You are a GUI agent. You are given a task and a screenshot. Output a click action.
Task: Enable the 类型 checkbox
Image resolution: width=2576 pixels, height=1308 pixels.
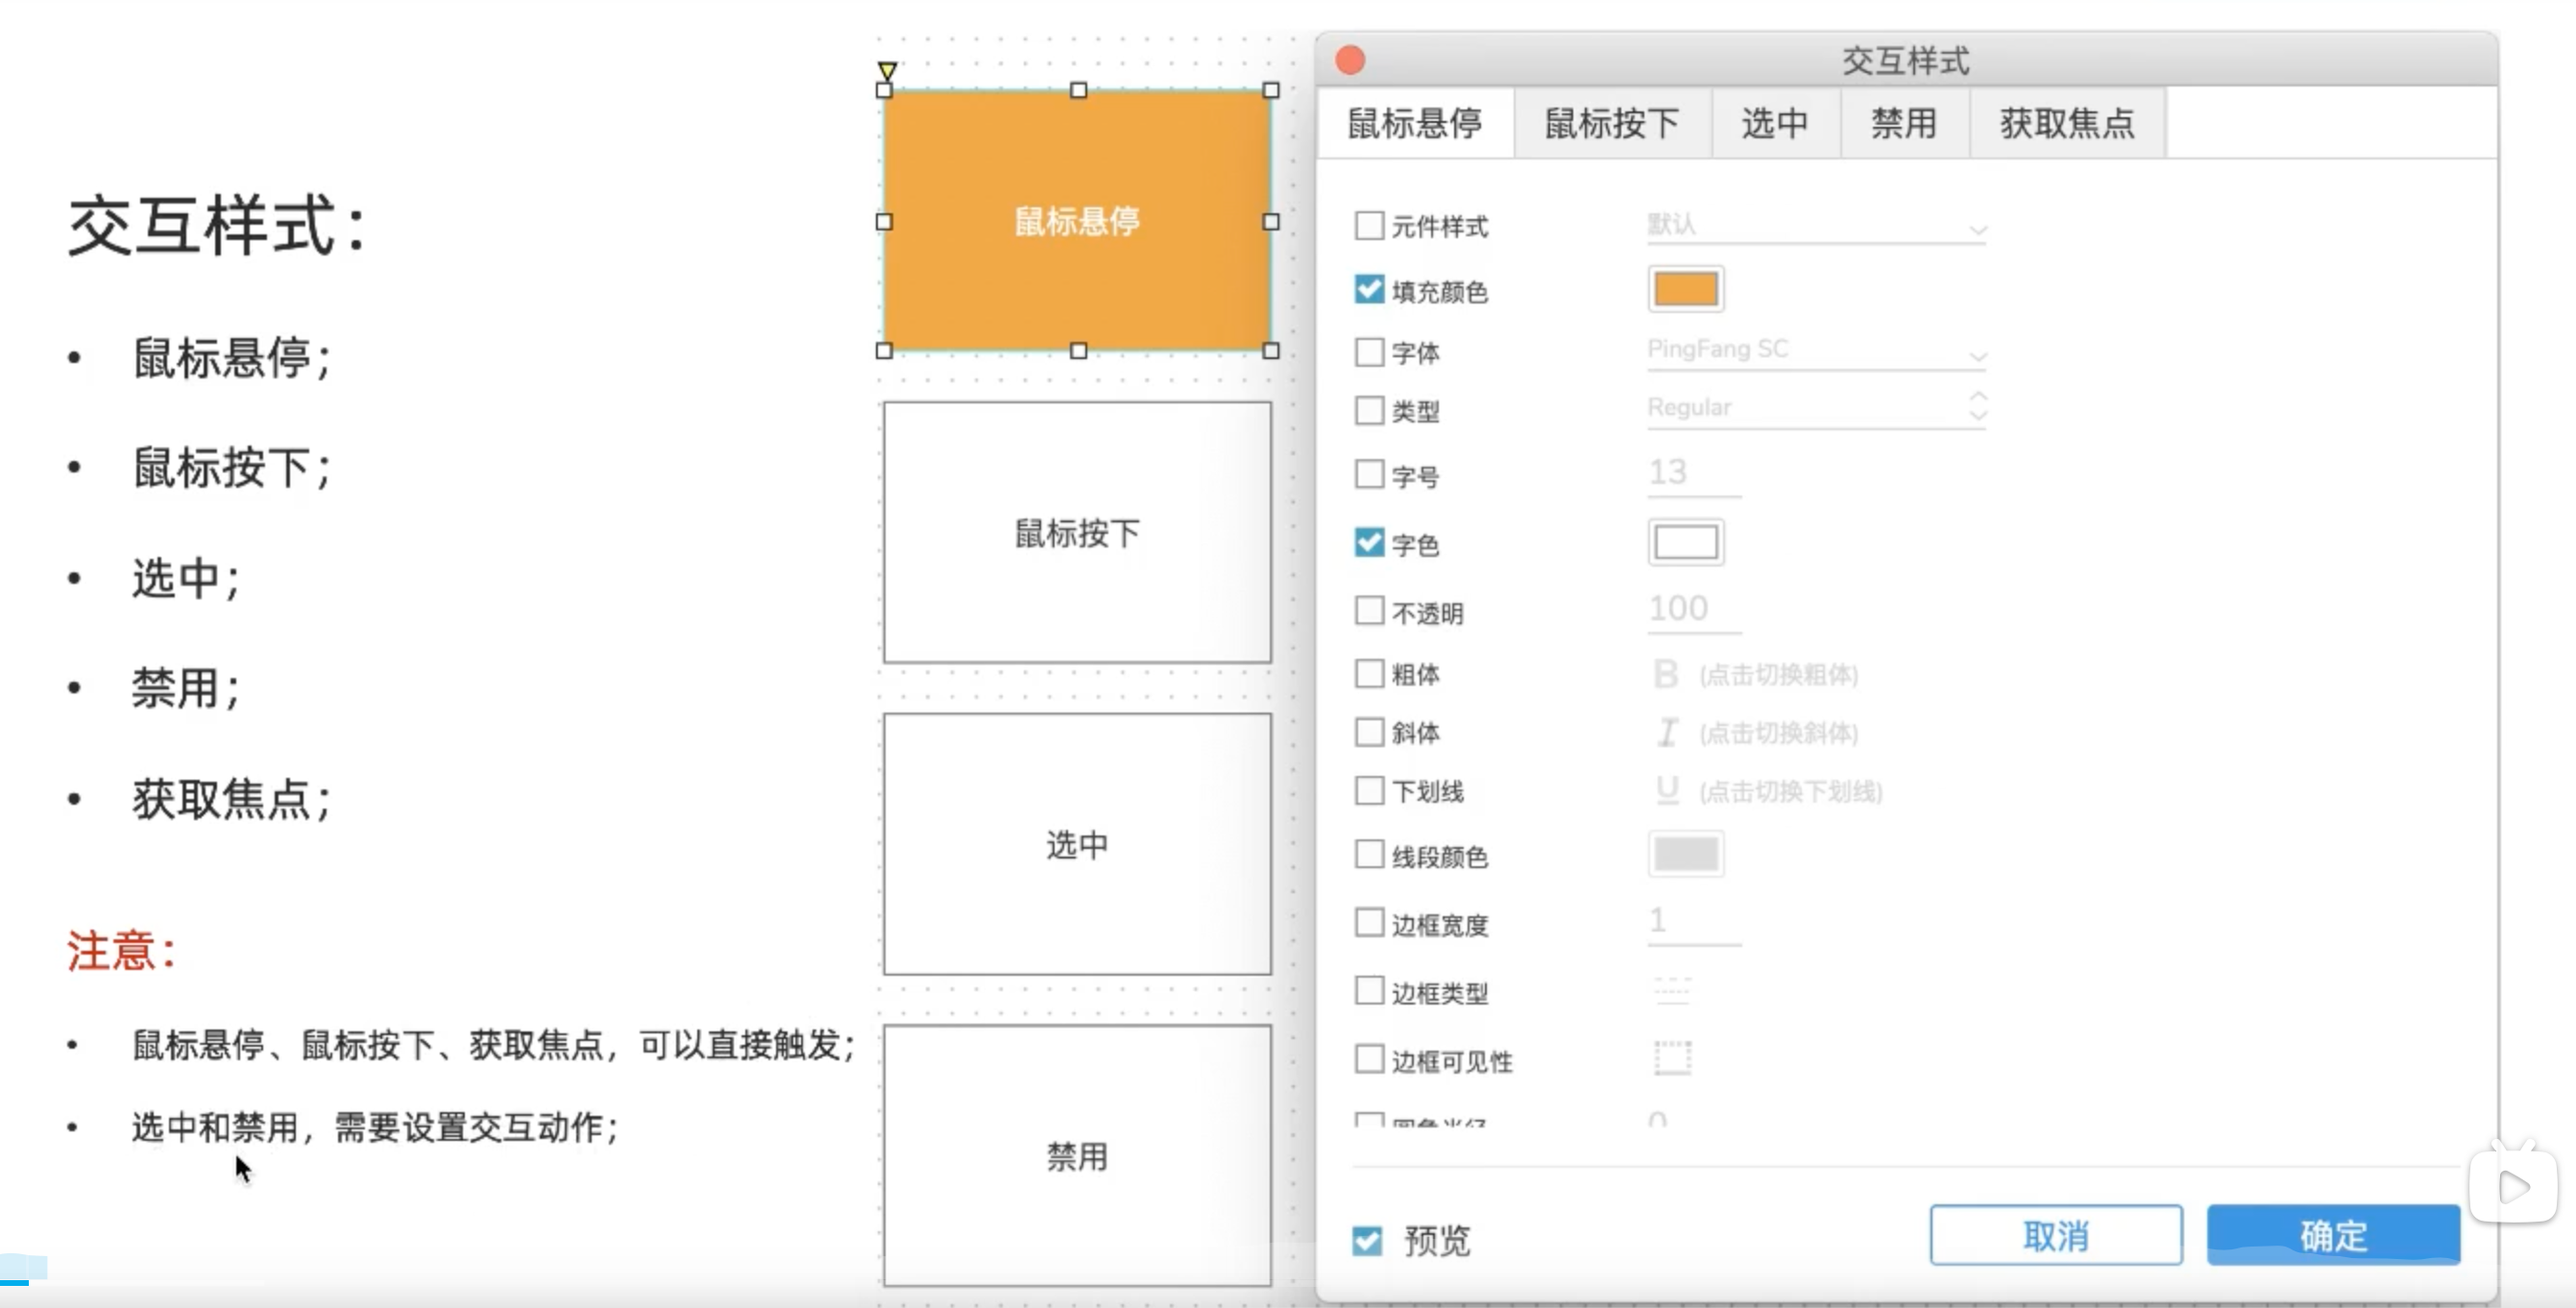pos(1369,410)
